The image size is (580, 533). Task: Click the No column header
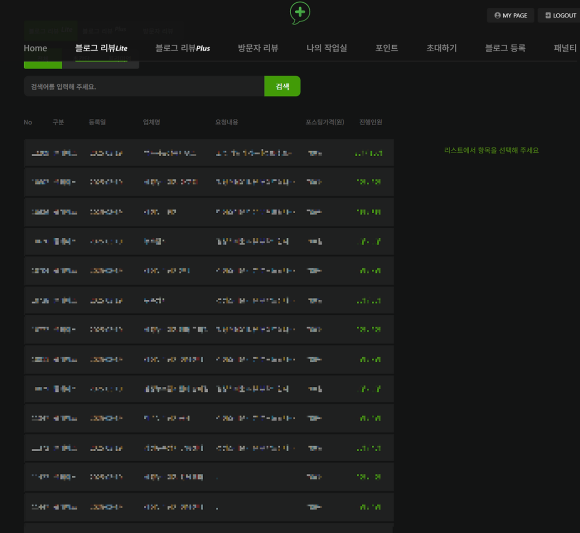pyautogui.click(x=28, y=122)
